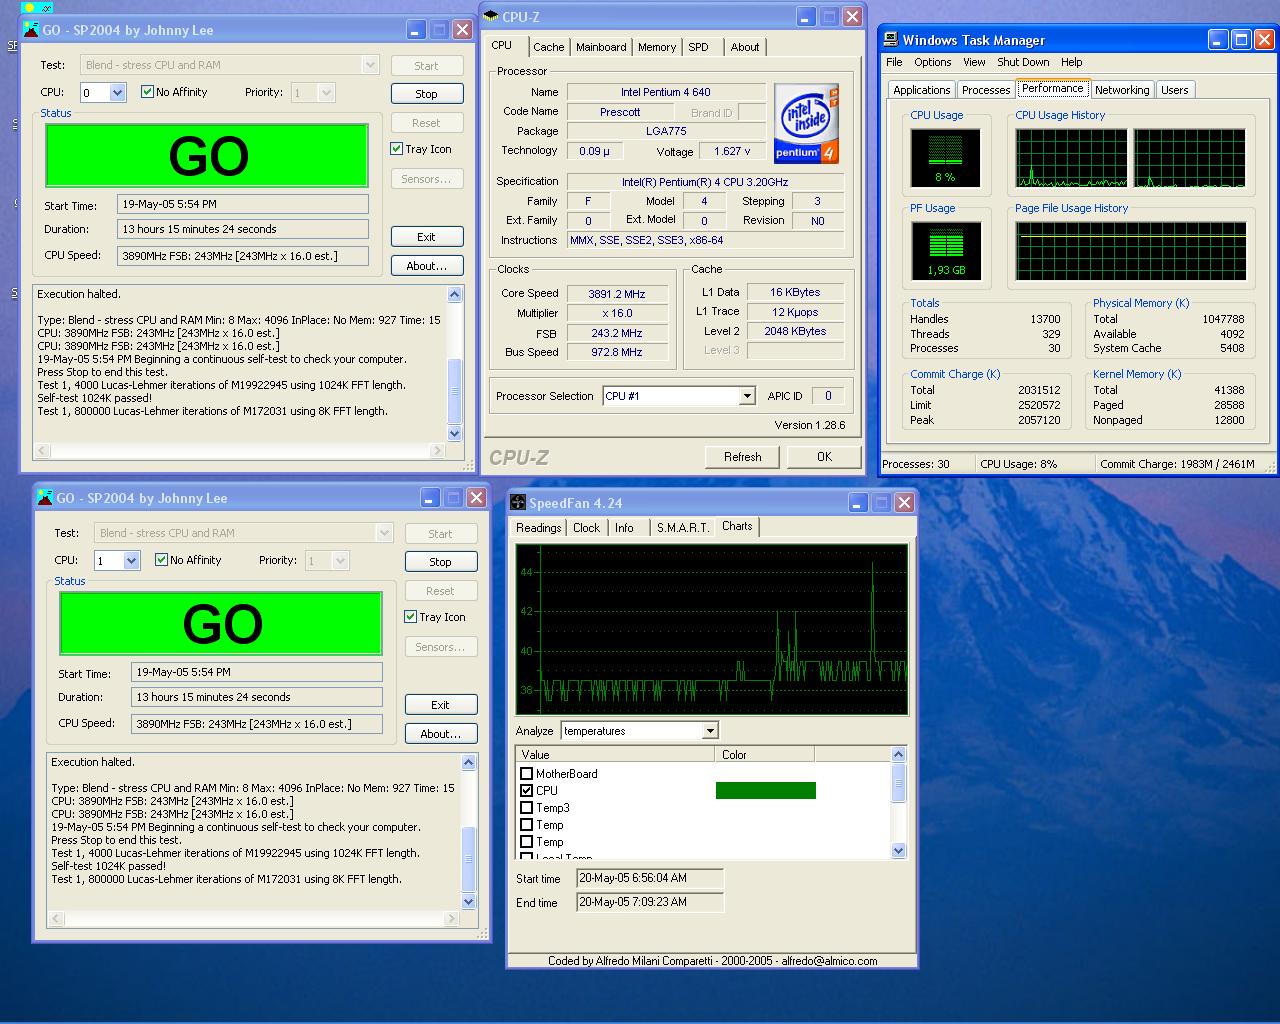Click the OK button in CPU-Z
This screenshot has height=1024, width=1280.
click(824, 457)
